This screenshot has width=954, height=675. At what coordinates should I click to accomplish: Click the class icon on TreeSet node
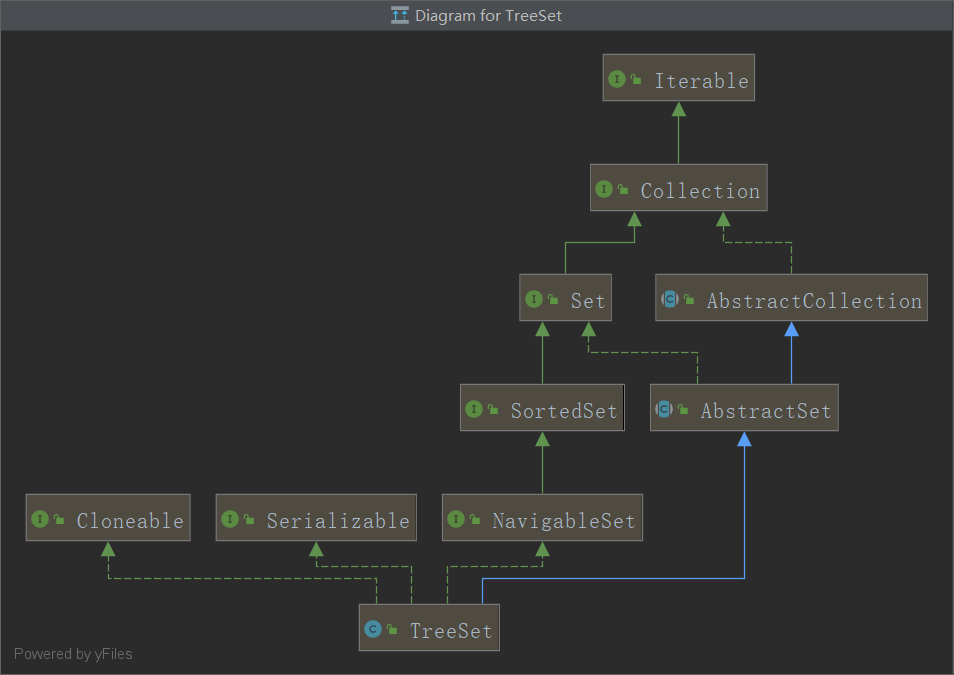[x=373, y=629]
